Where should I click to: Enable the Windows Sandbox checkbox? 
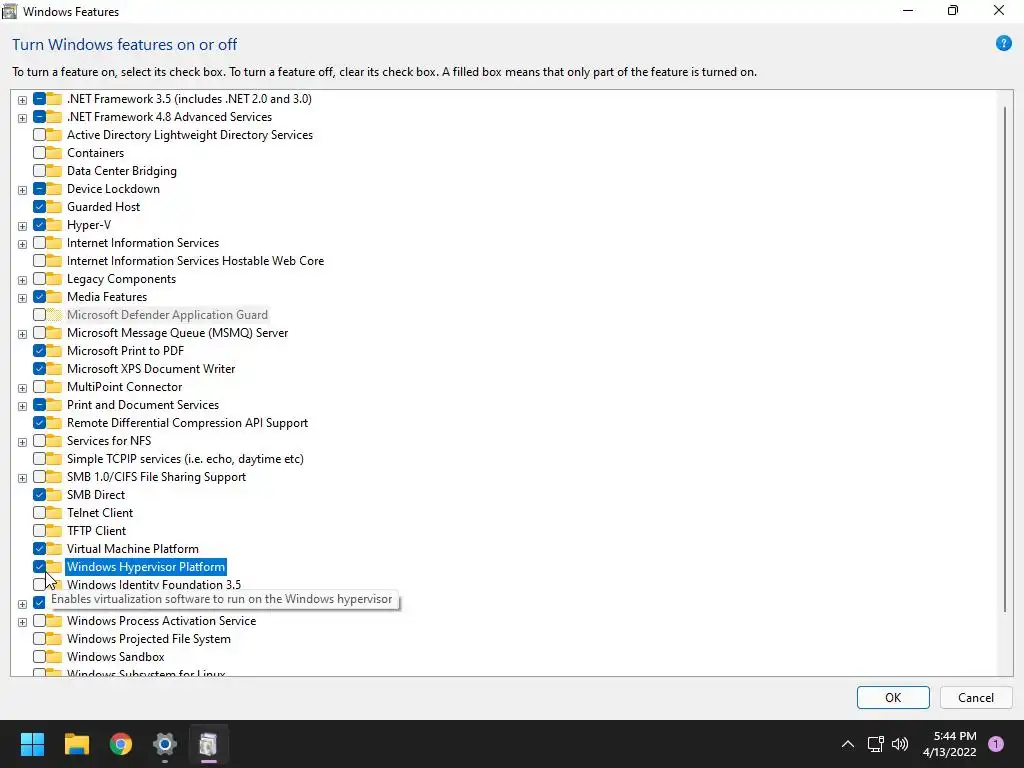39,657
